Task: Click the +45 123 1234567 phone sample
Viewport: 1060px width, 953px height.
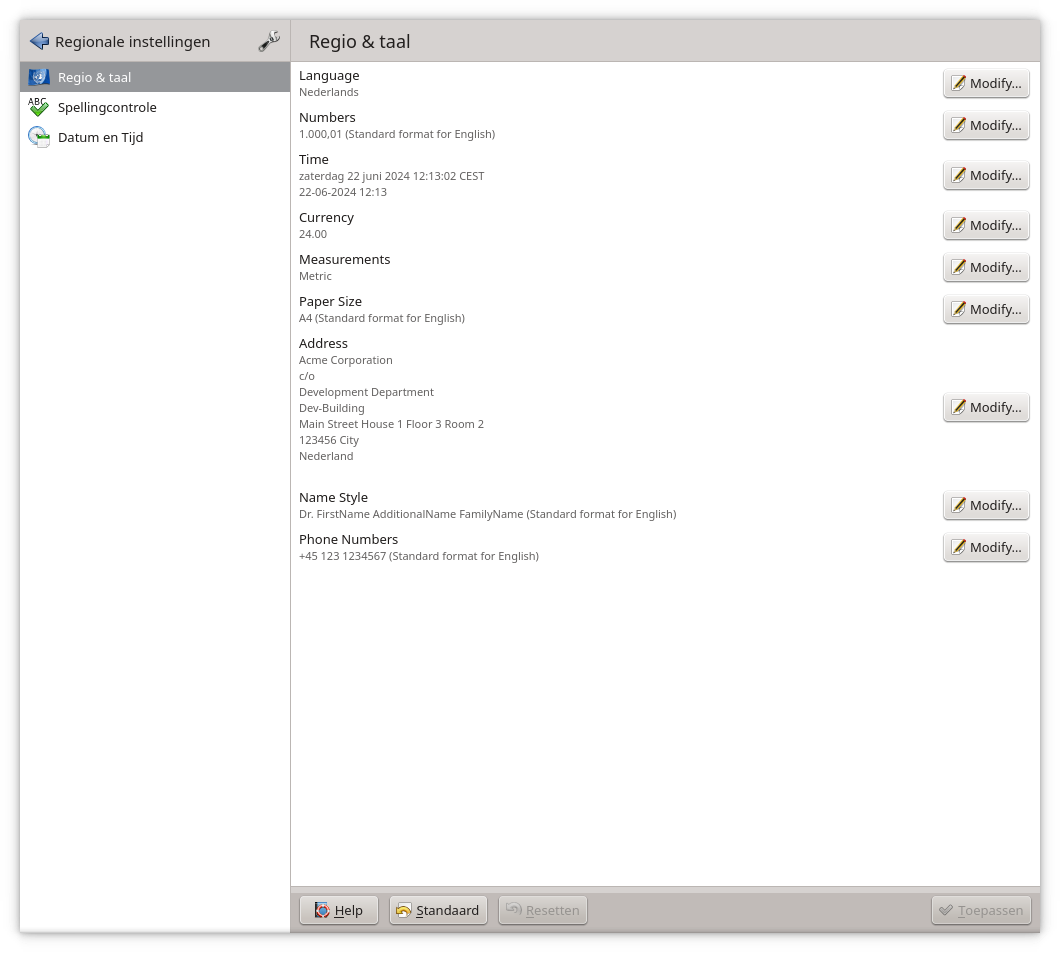Action: (418, 556)
